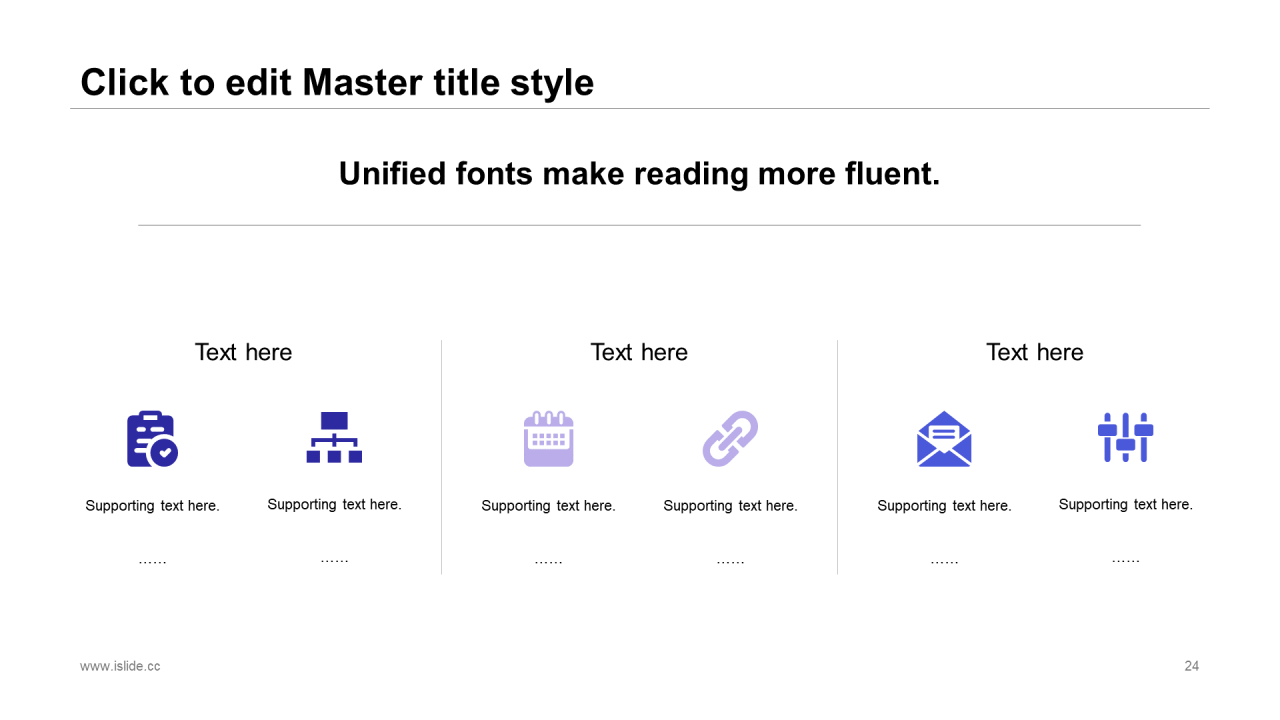Click the 'Text here' heading above the calendar icon
This screenshot has height=720, width=1280.
point(639,352)
